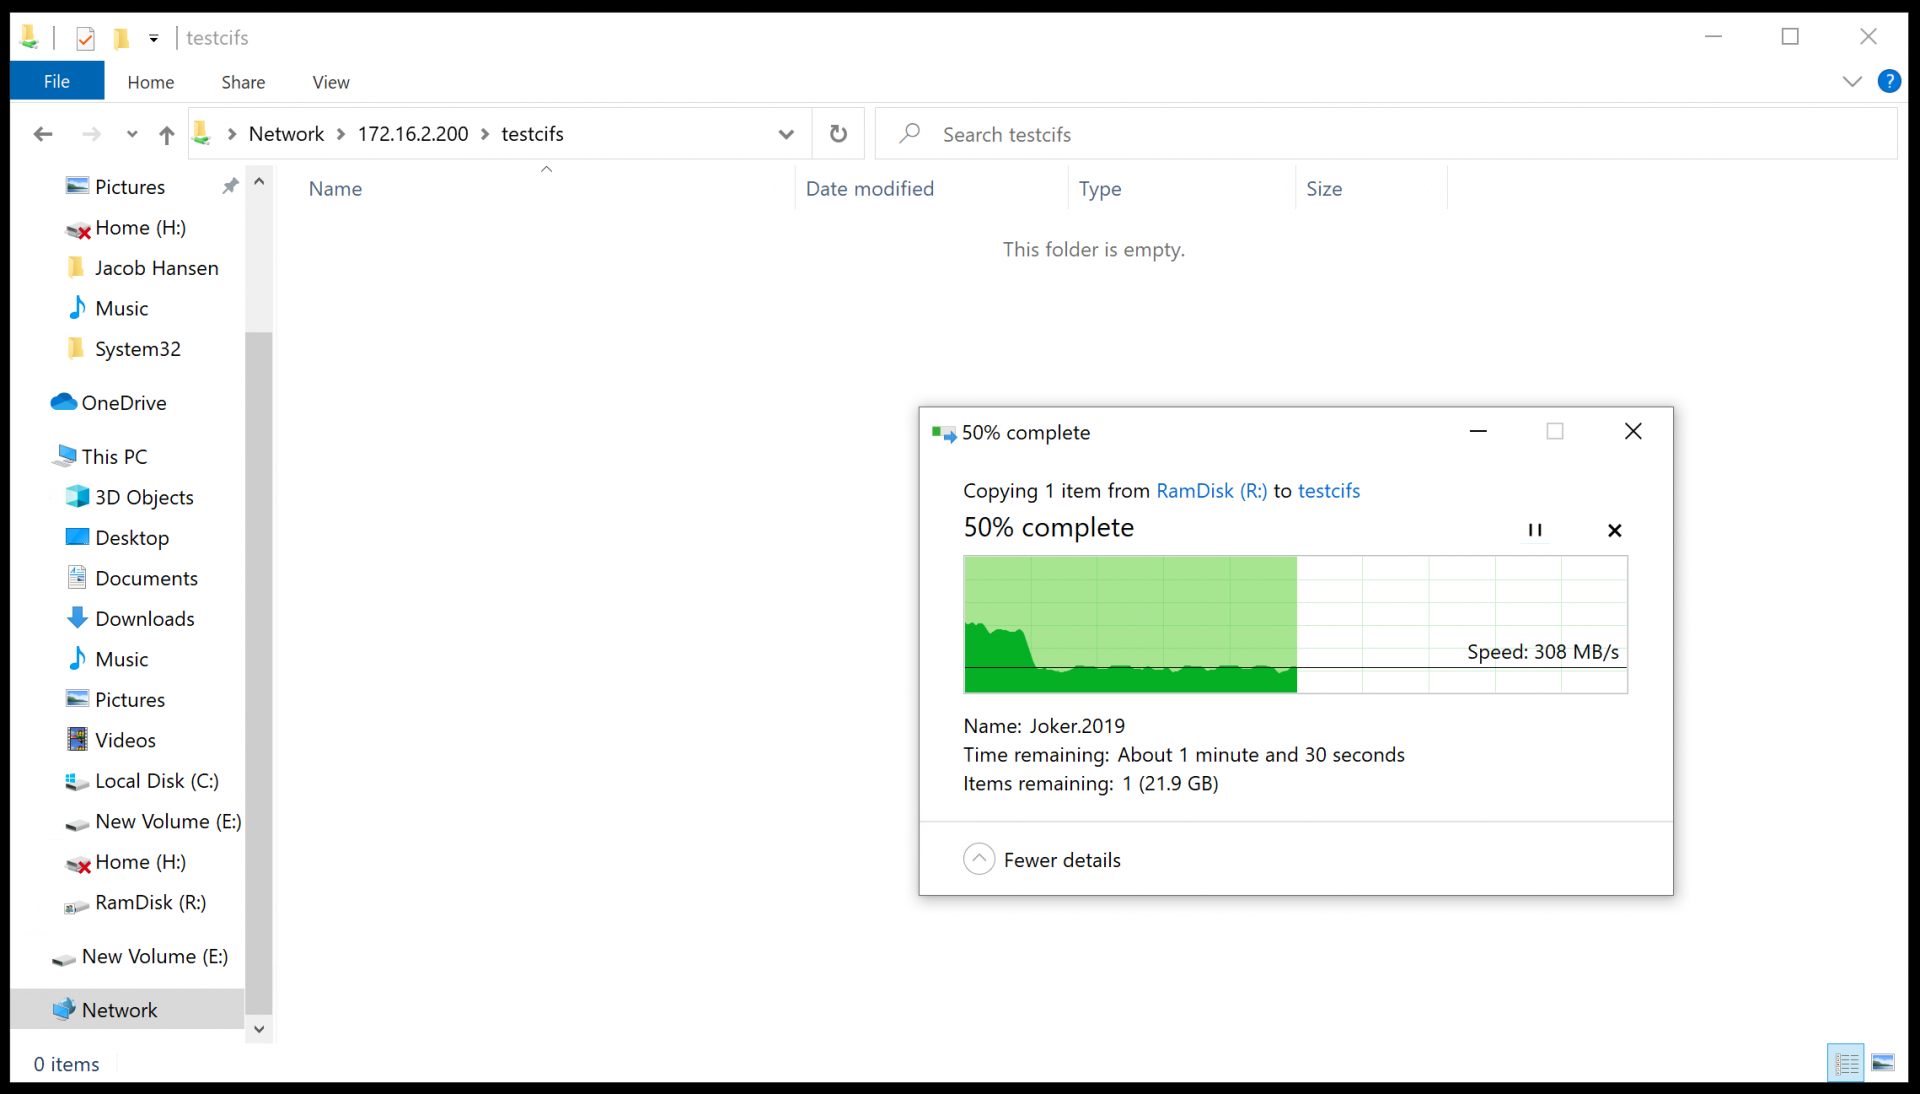Collapse dialog with Fewer details
Viewport: 1920px width, 1094px height.
click(1042, 859)
